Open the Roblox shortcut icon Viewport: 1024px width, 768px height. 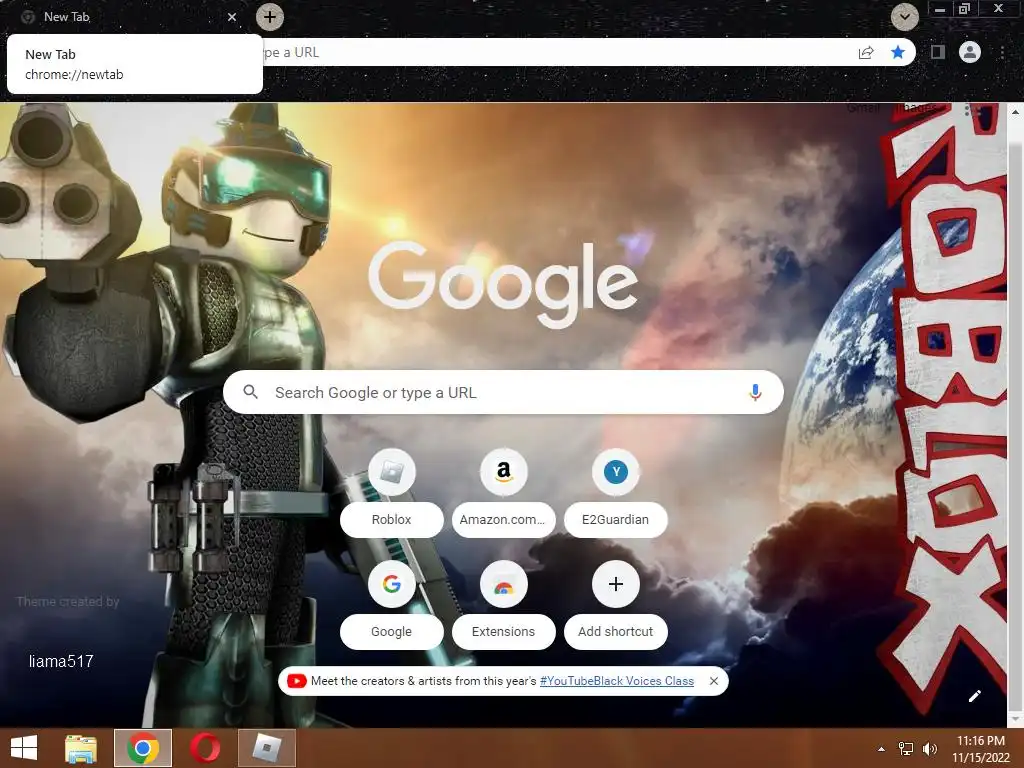click(x=392, y=472)
